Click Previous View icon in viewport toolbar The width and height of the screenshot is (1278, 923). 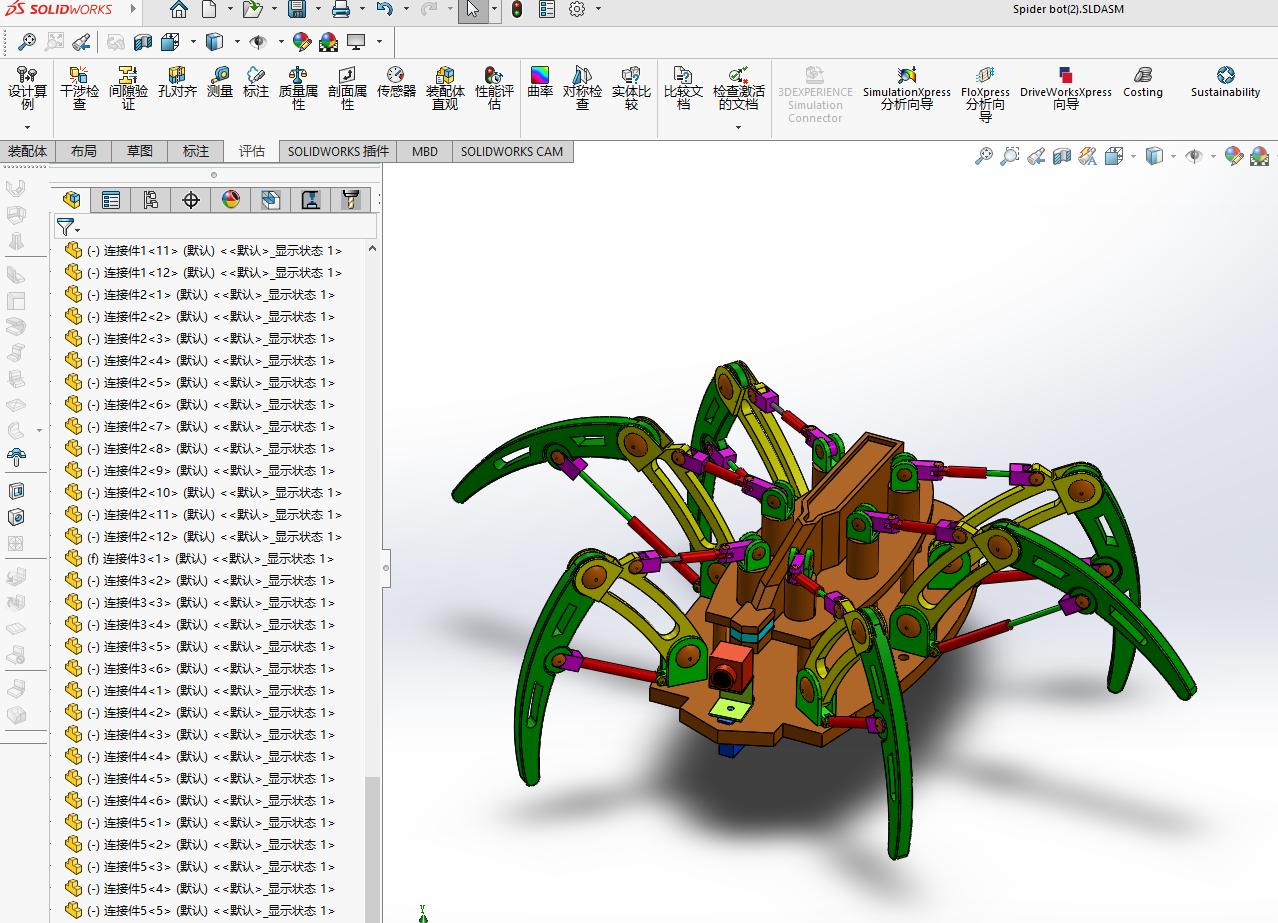click(x=1036, y=156)
